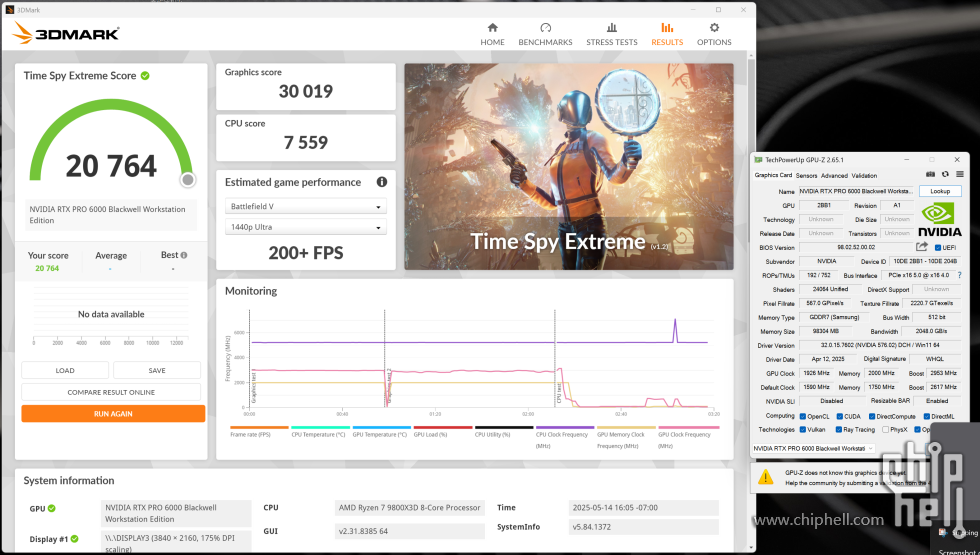Toggle the DirectCompute checkbox
980x555 pixels.
click(872, 416)
